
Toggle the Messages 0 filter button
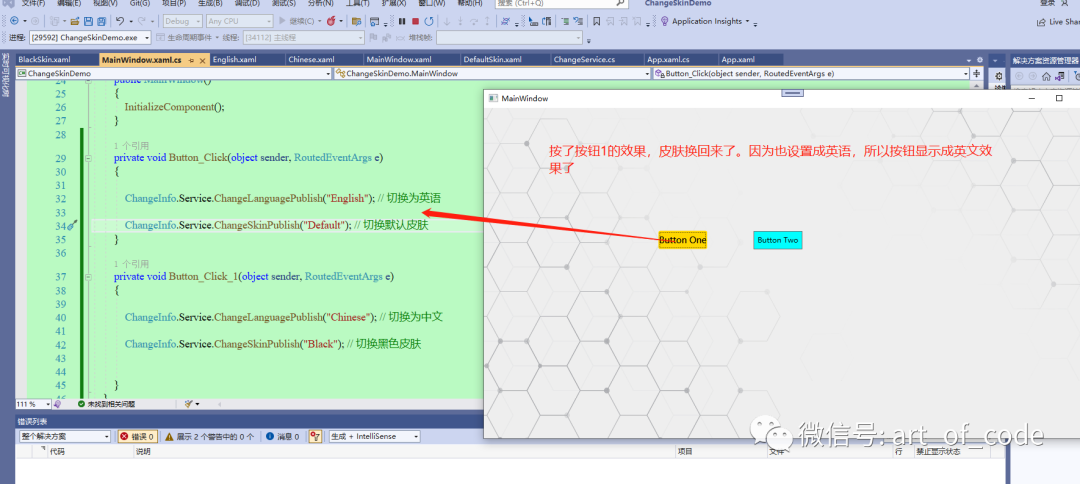tap(282, 436)
